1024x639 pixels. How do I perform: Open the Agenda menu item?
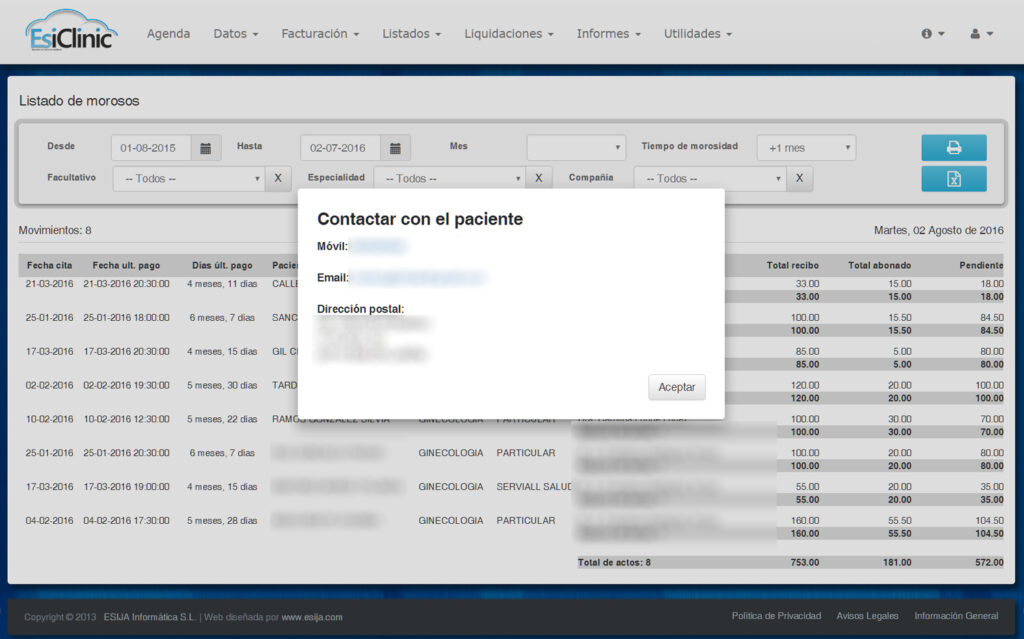(168, 33)
